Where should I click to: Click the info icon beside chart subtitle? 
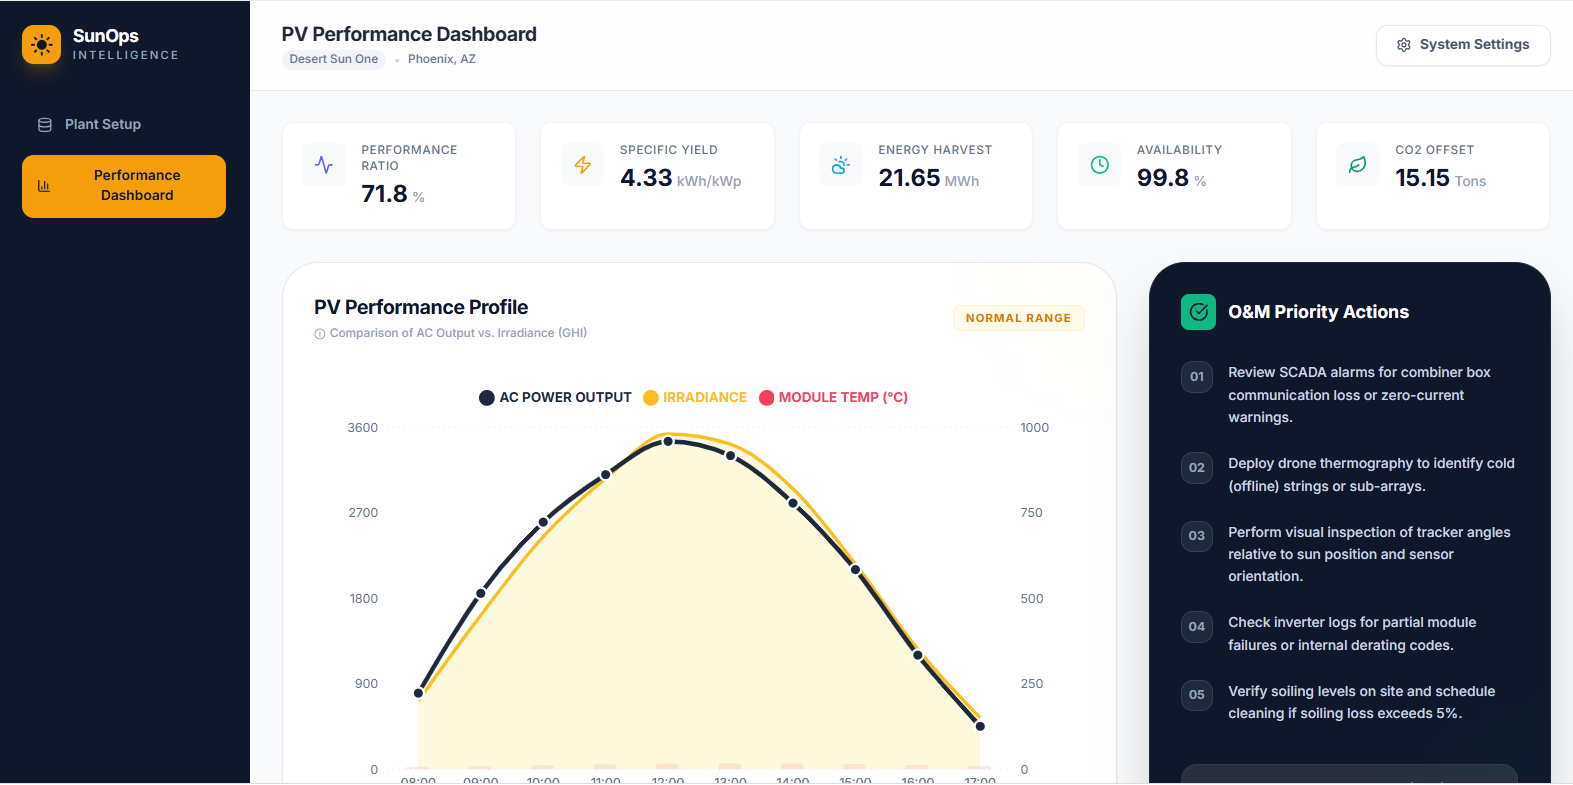(320, 334)
